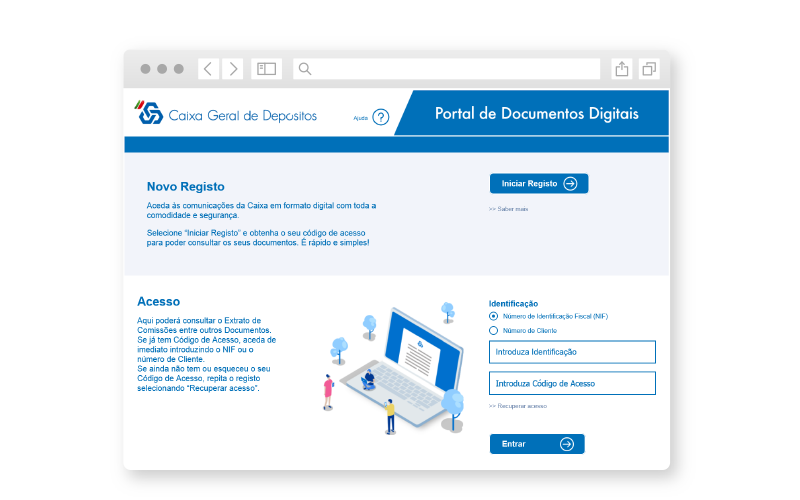Click the Ajuda link text
Viewport: 800px width, 500px height.
pos(361,118)
